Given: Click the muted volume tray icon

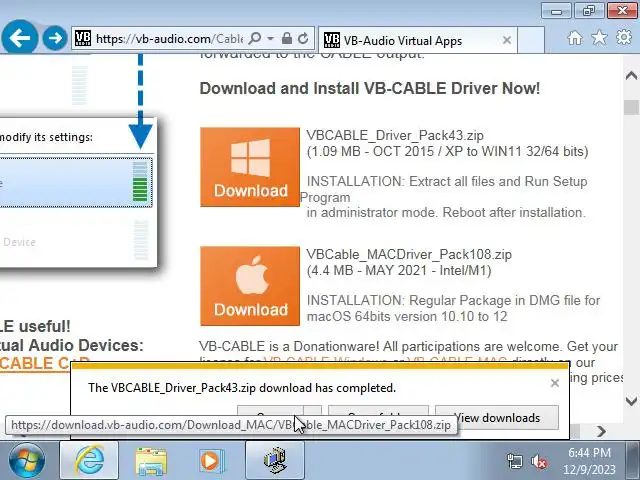Looking at the screenshot, I should tap(538, 462).
